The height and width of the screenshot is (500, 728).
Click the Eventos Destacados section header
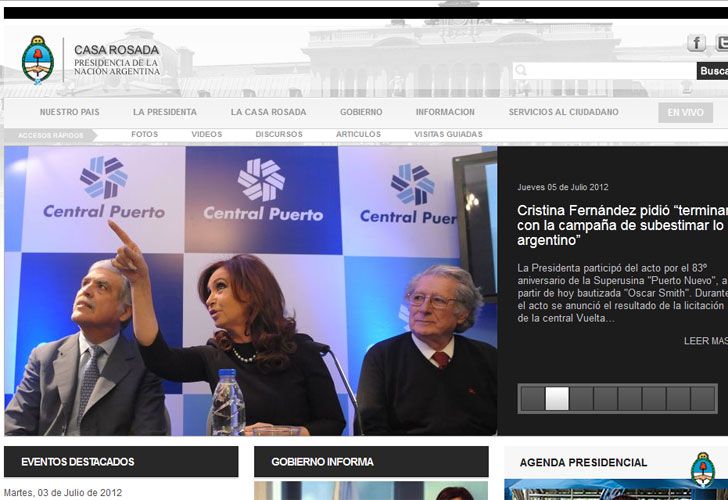click(x=121, y=461)
